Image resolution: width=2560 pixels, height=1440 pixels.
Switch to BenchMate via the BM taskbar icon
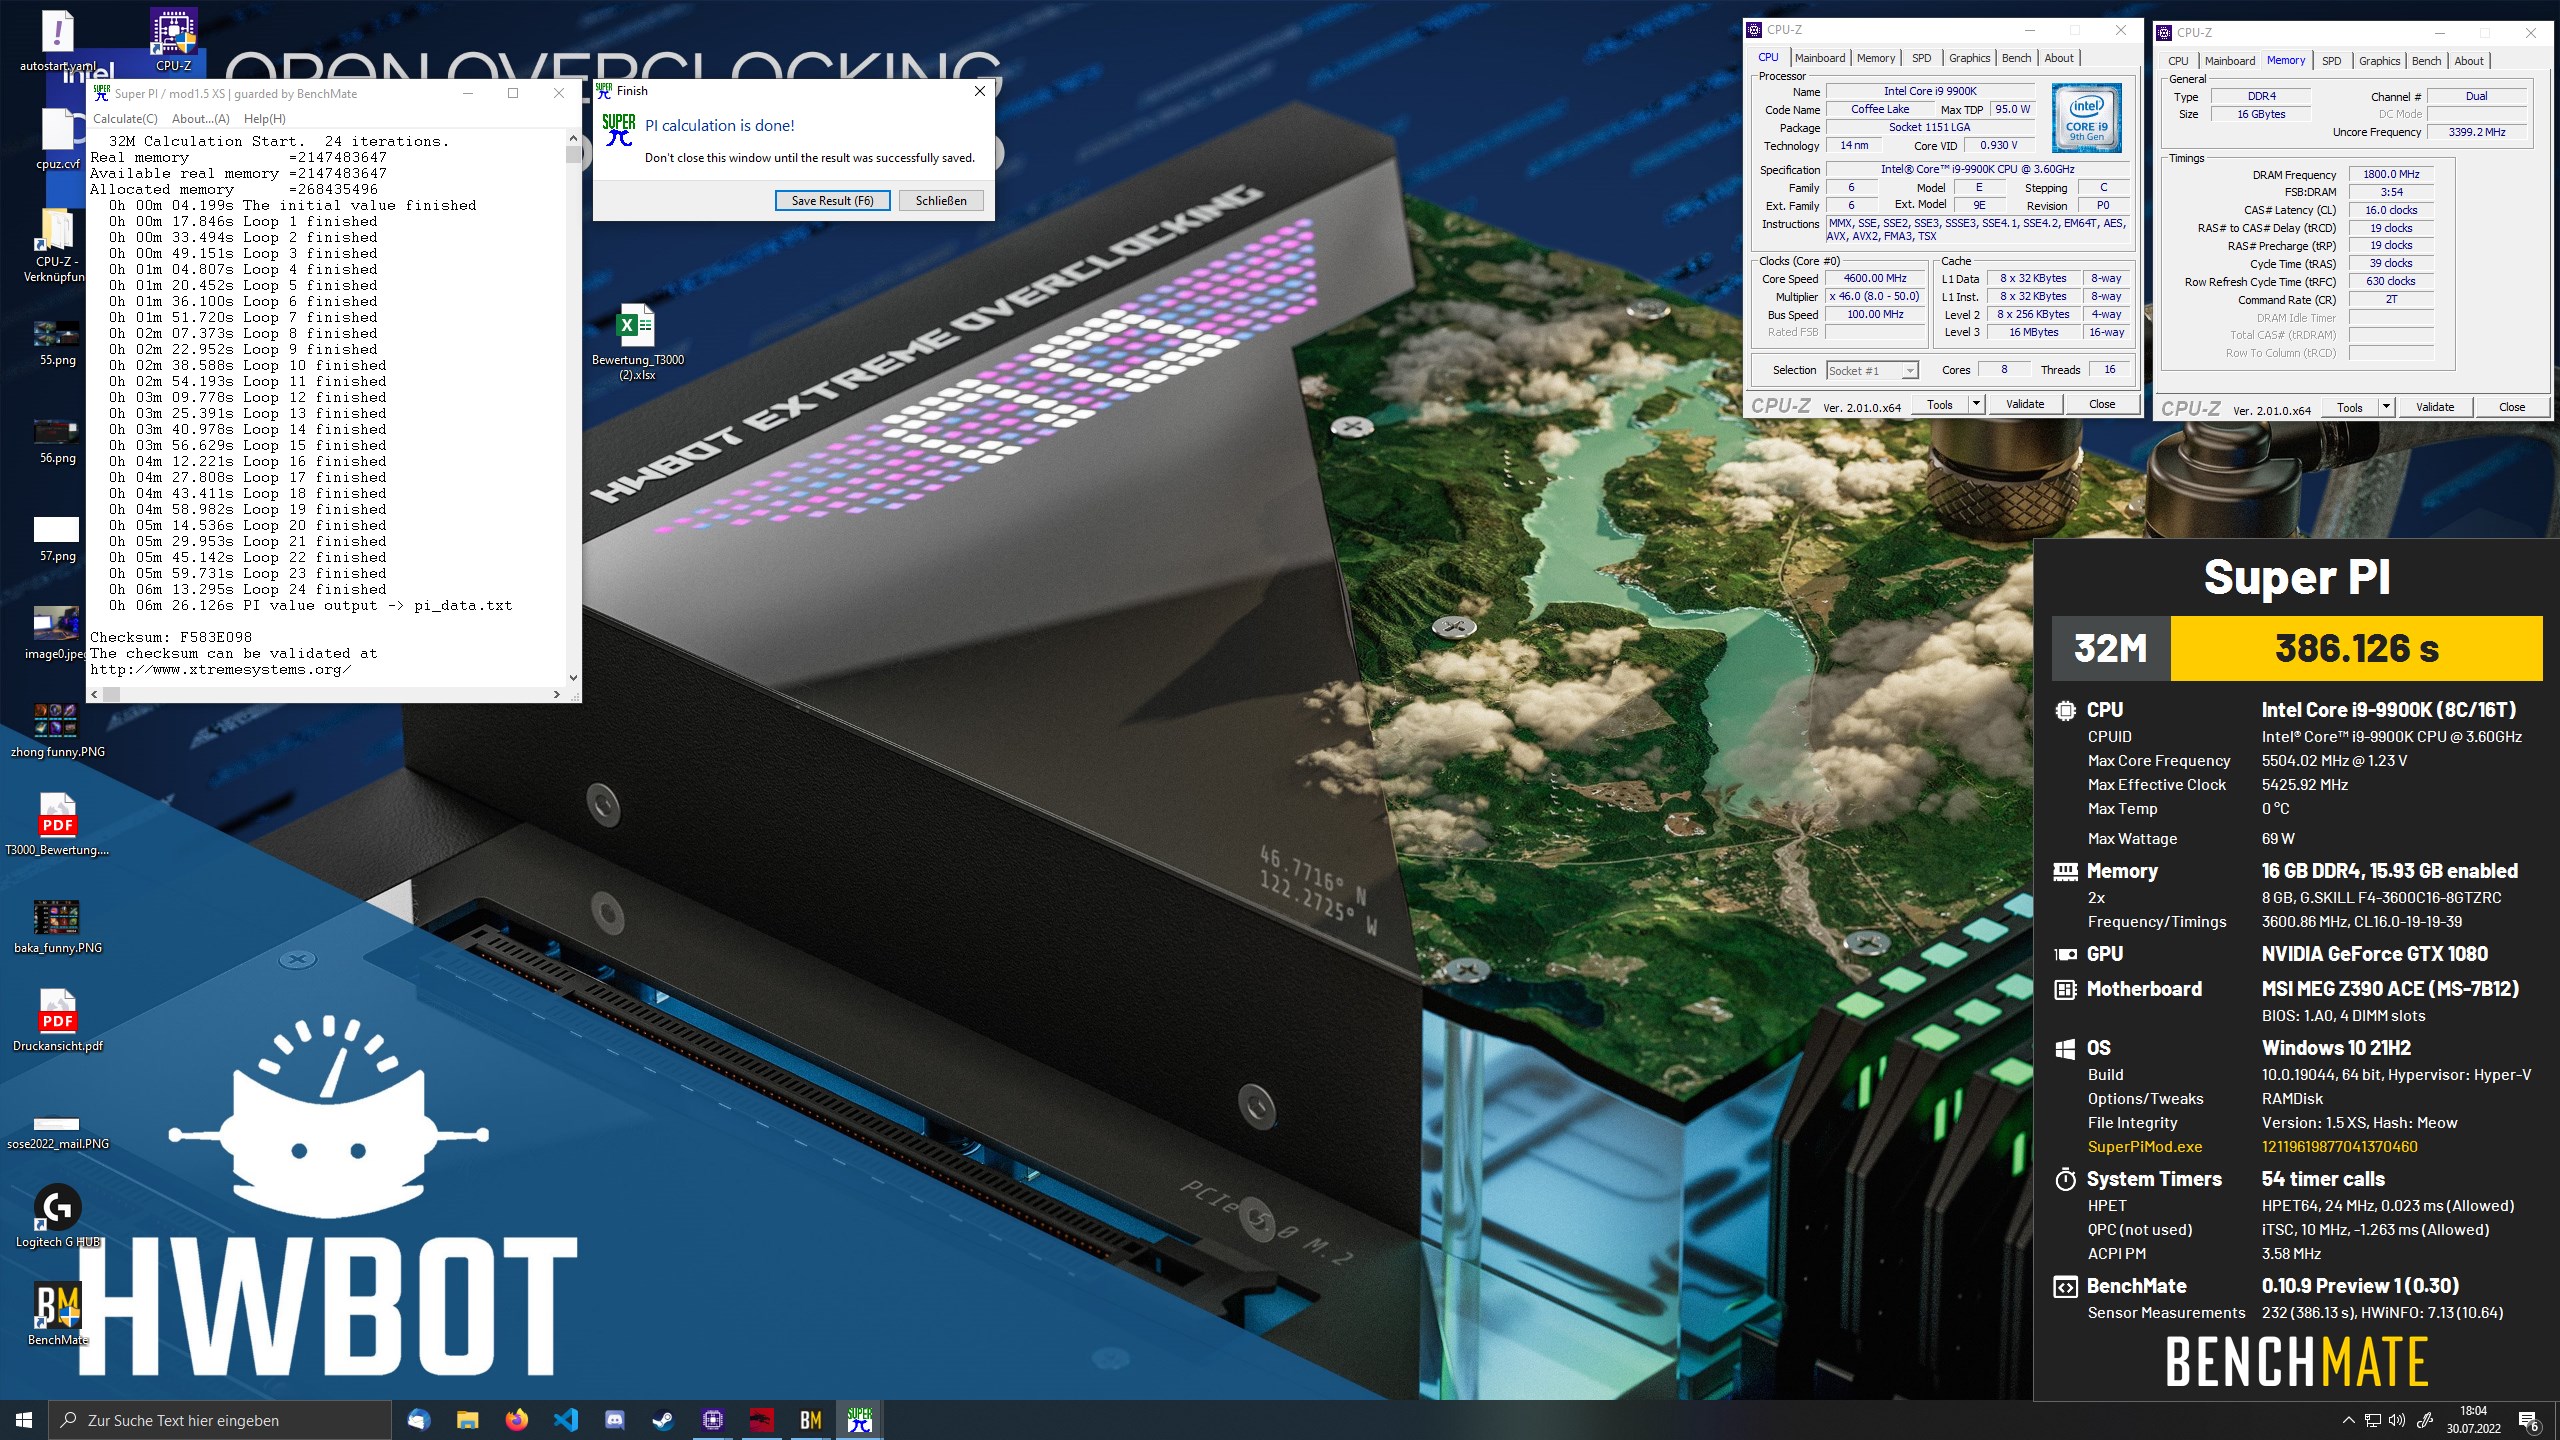810,1420
